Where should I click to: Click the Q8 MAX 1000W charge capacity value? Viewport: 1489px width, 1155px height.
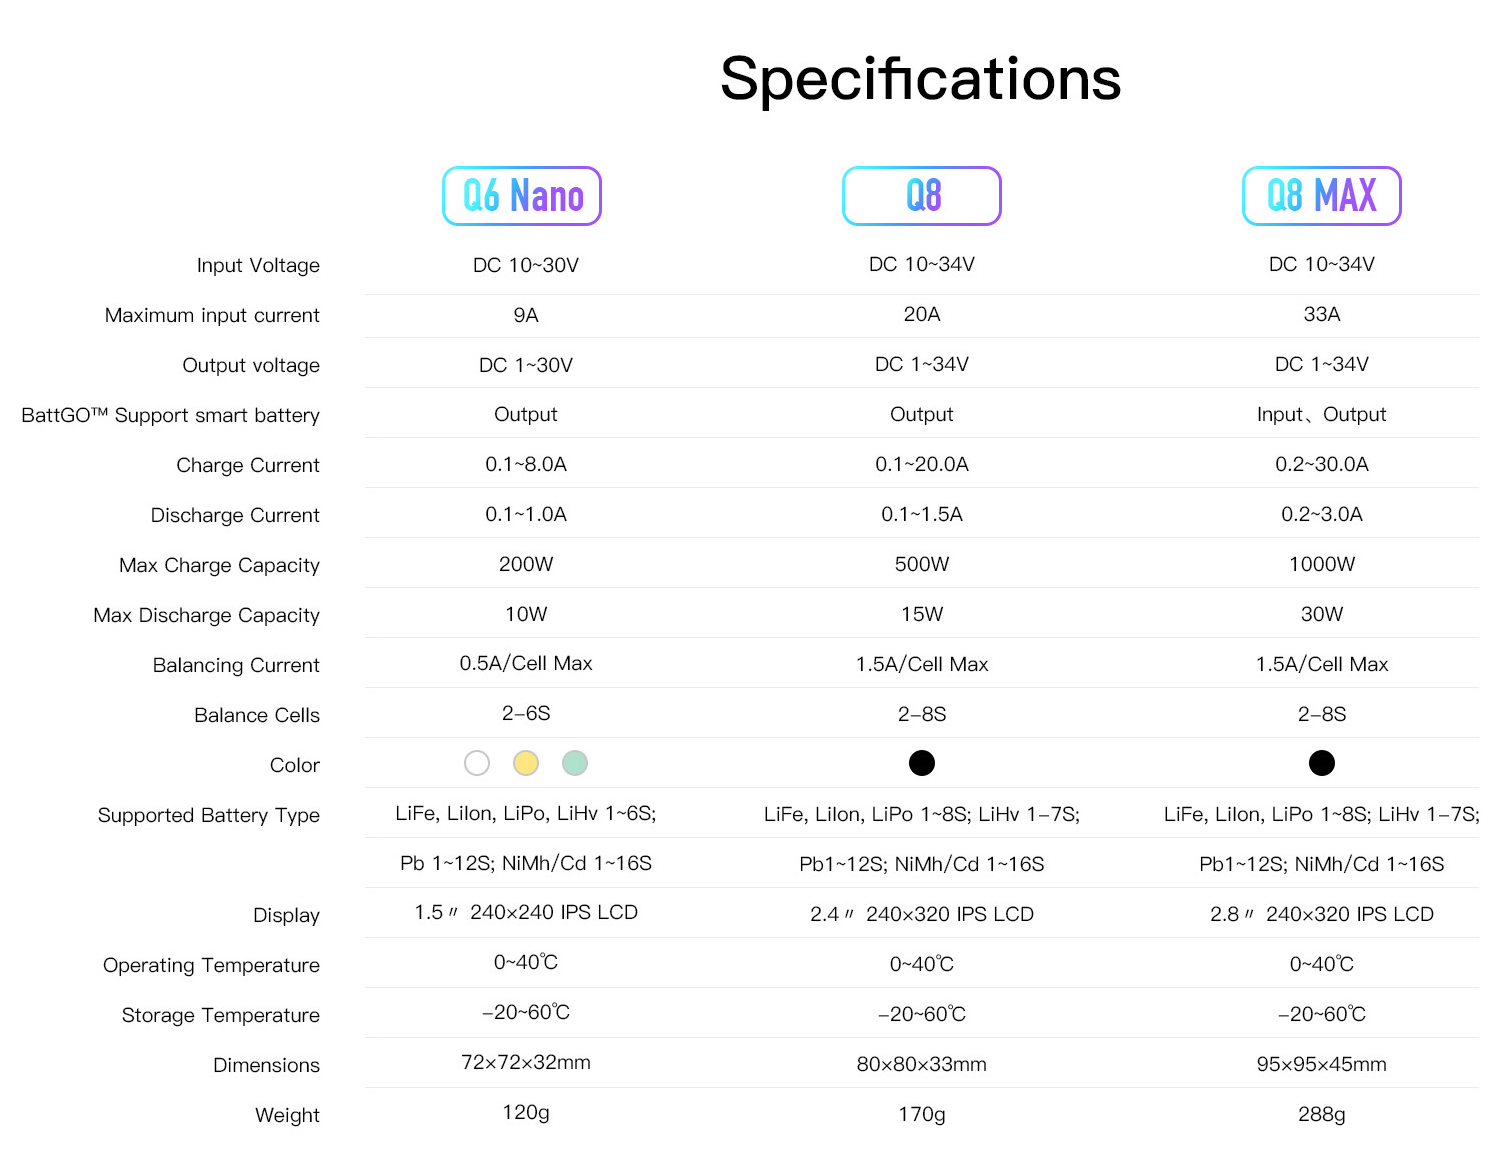[x=1322, y=564]
